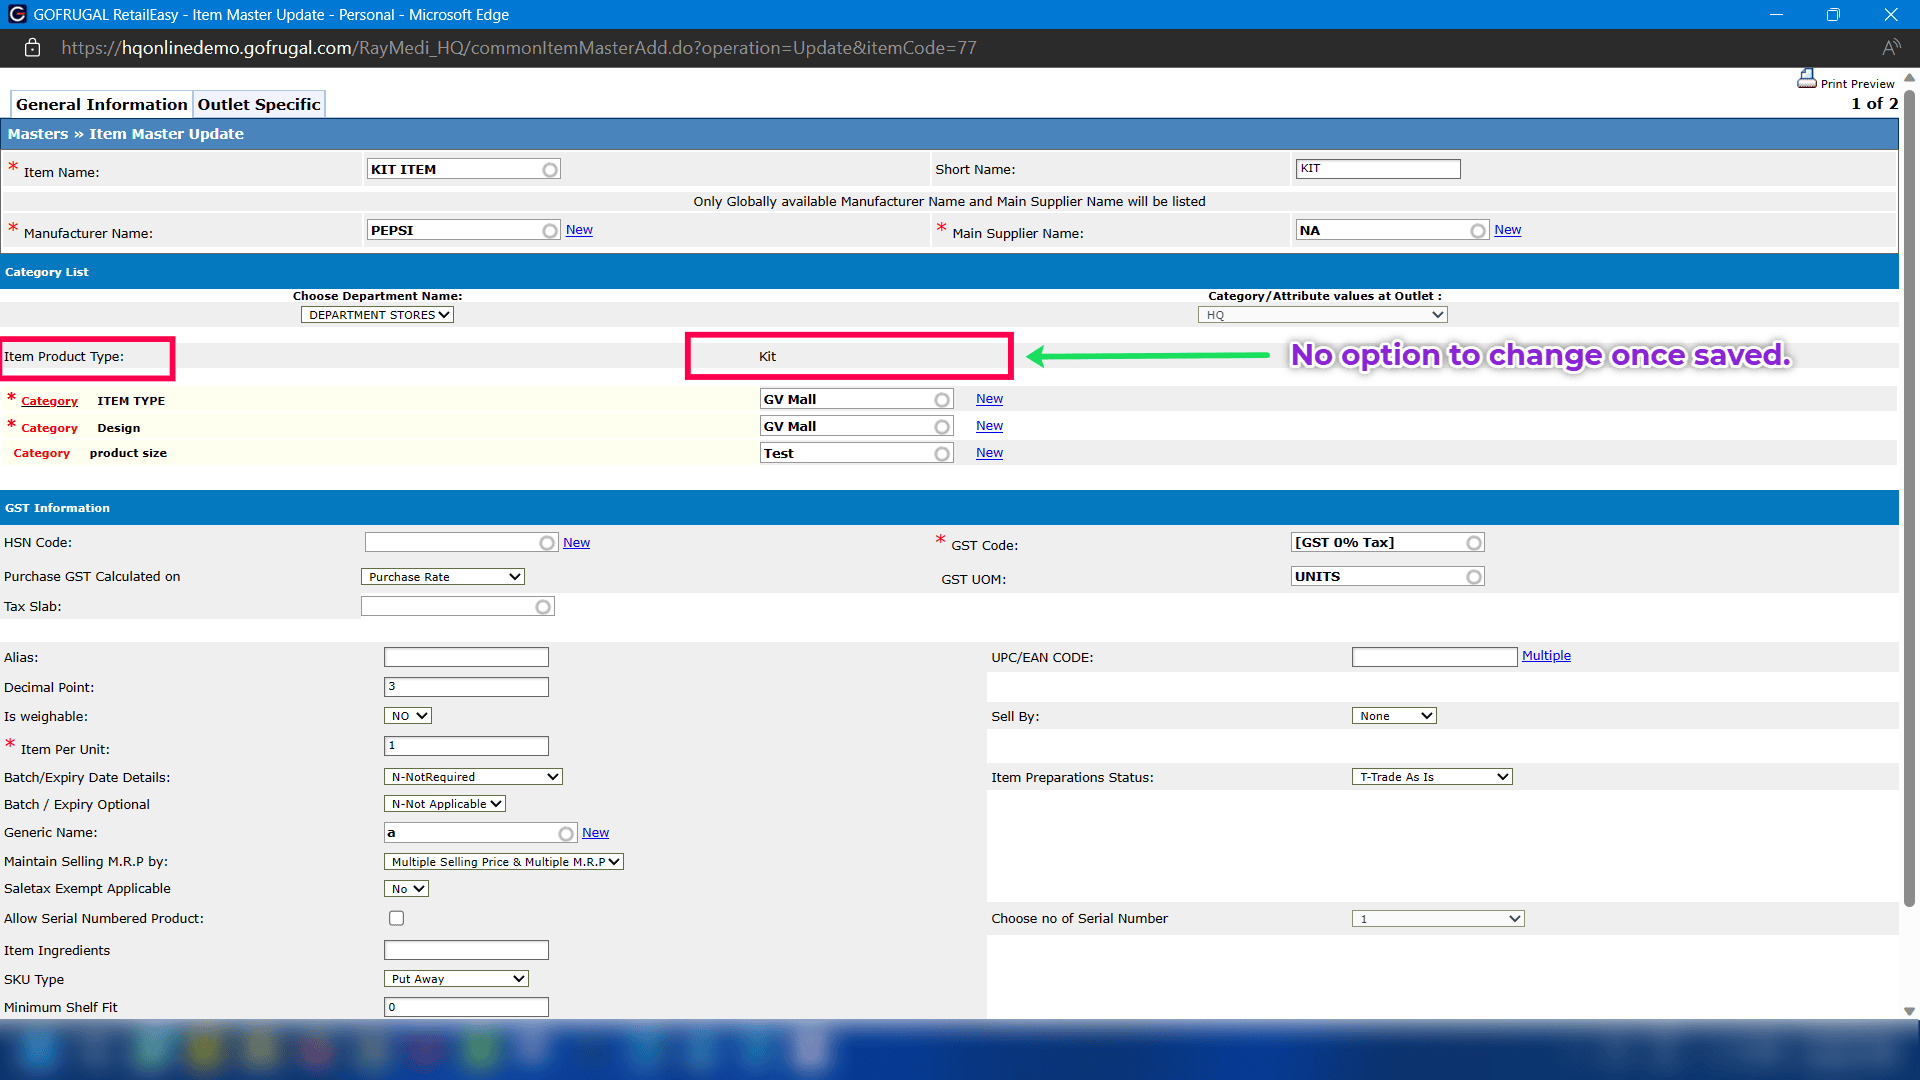Select the General Information tab
This screenshot has height=1080, width=1920.
point(101,104)
